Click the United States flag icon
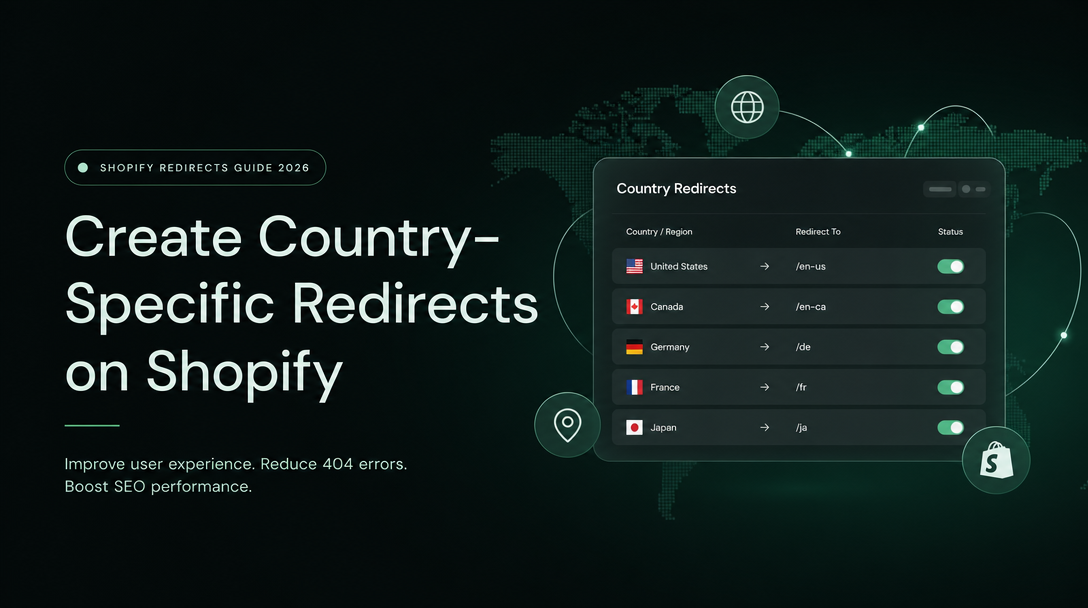The height and width of the screenshot is (608, 1088). tap(634, 267)
